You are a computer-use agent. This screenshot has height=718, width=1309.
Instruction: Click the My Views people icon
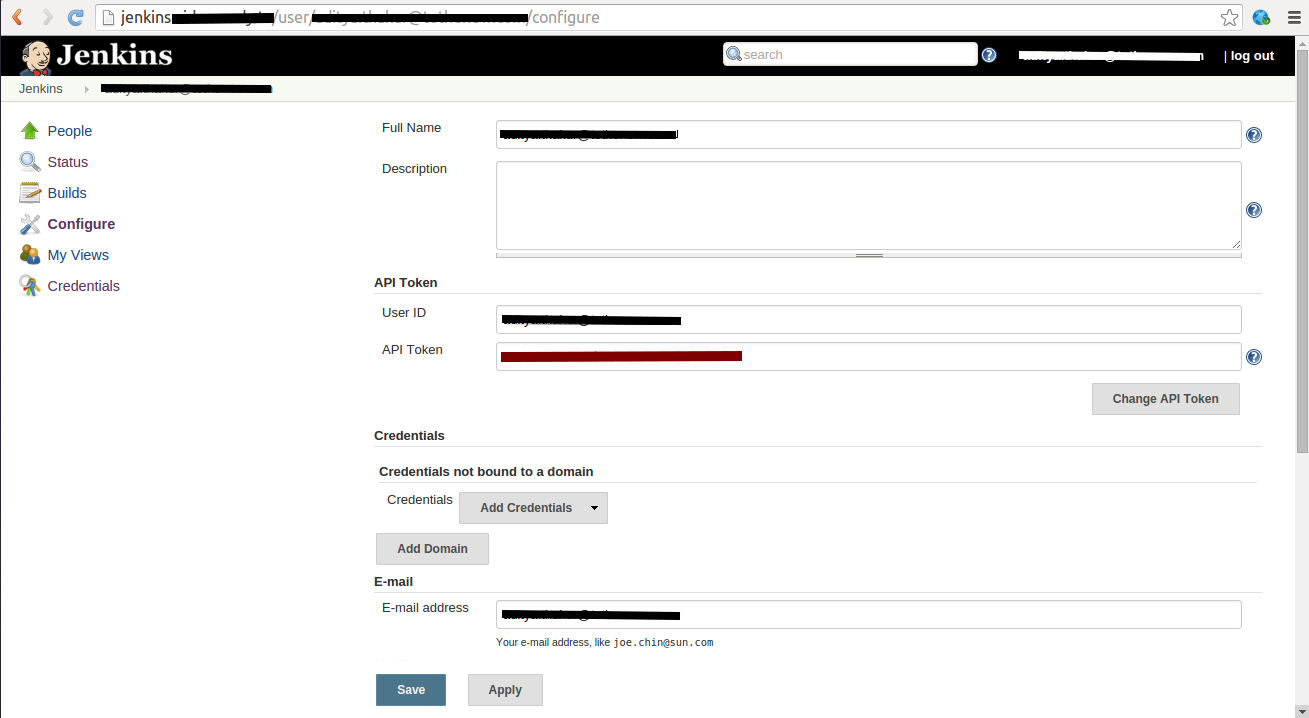(x=30, y=255)
